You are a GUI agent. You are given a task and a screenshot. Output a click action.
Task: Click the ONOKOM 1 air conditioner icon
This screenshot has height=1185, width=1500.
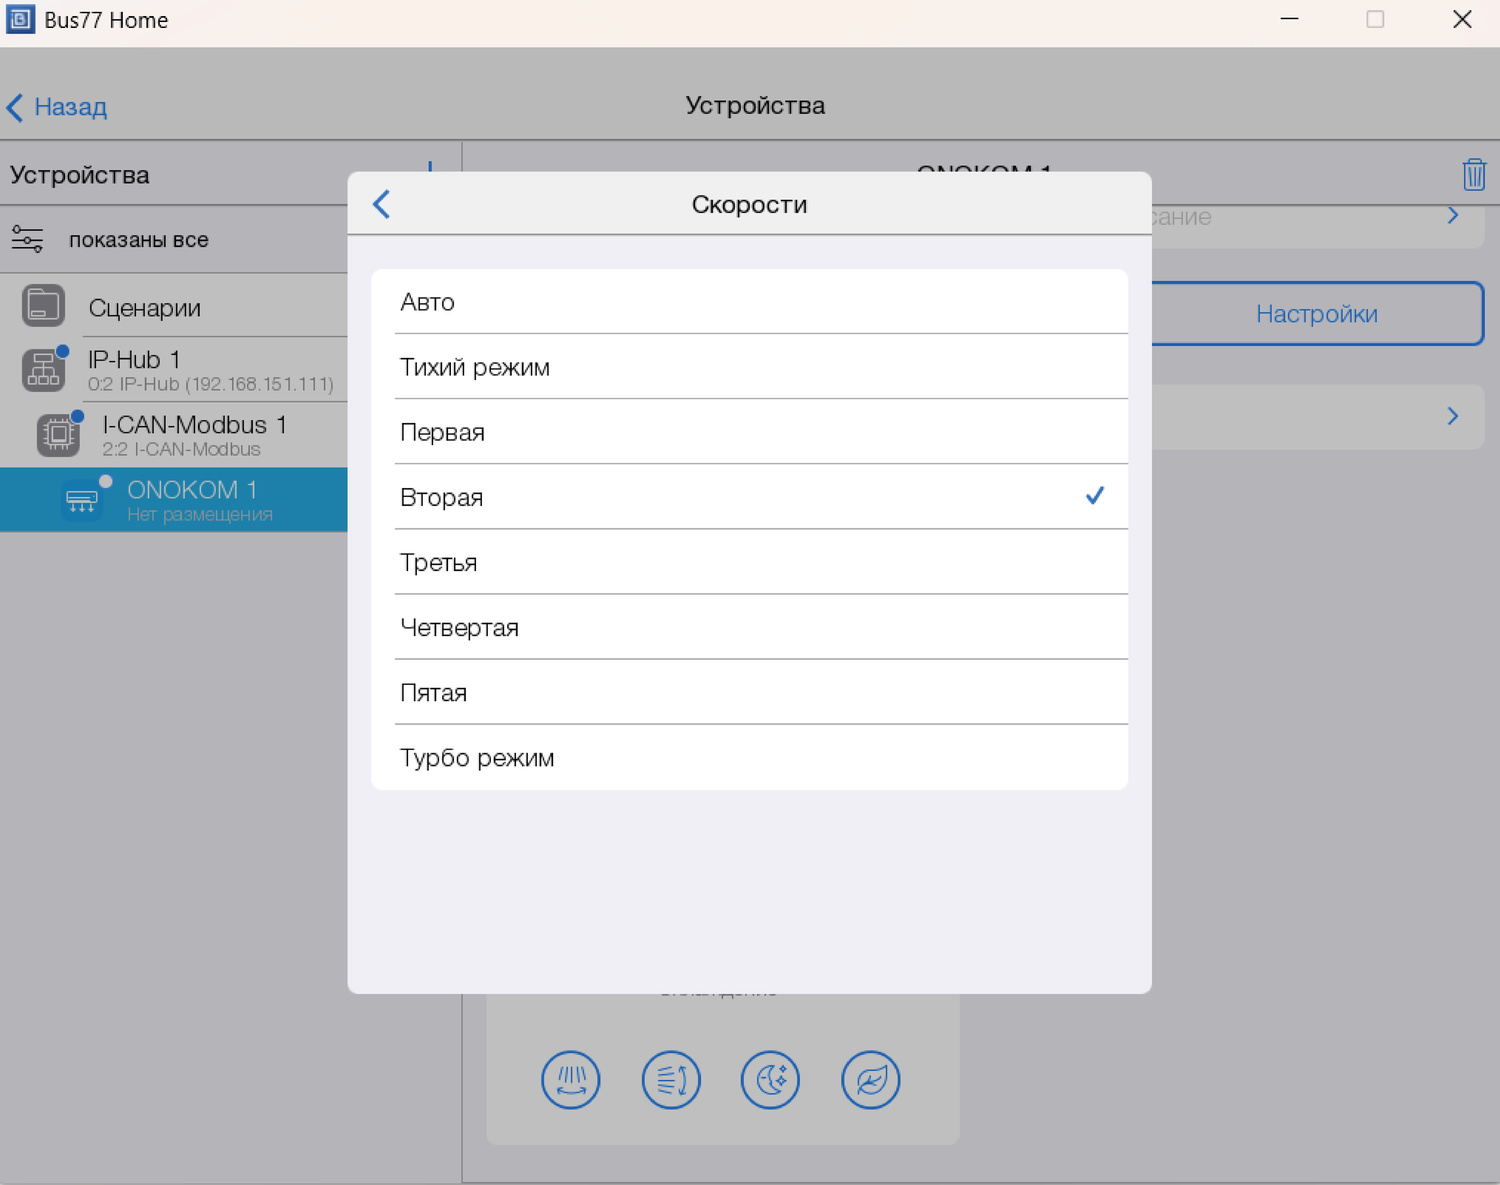pyautogui.click(x=81, y=500)
